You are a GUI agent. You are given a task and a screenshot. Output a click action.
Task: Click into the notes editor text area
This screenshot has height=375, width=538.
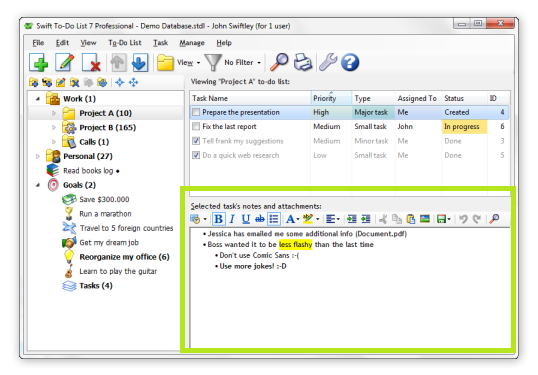[350, 288]
